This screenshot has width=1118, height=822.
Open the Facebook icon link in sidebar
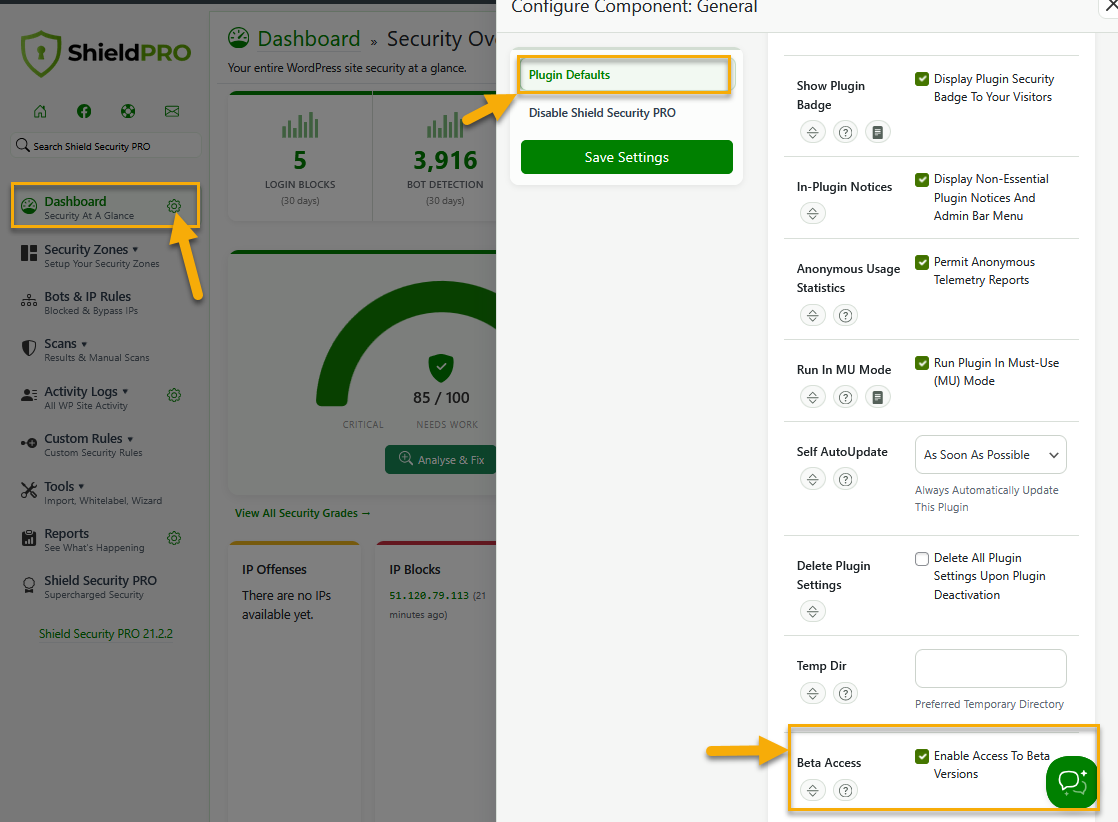coord(84,111)
